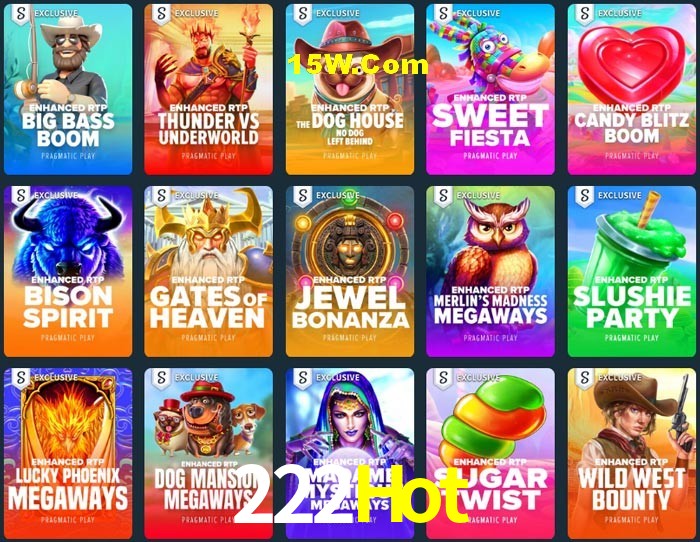Click the S shield icon on Wild West Bounty
Viewport: 700px width, 542px height.
point(584,379)
